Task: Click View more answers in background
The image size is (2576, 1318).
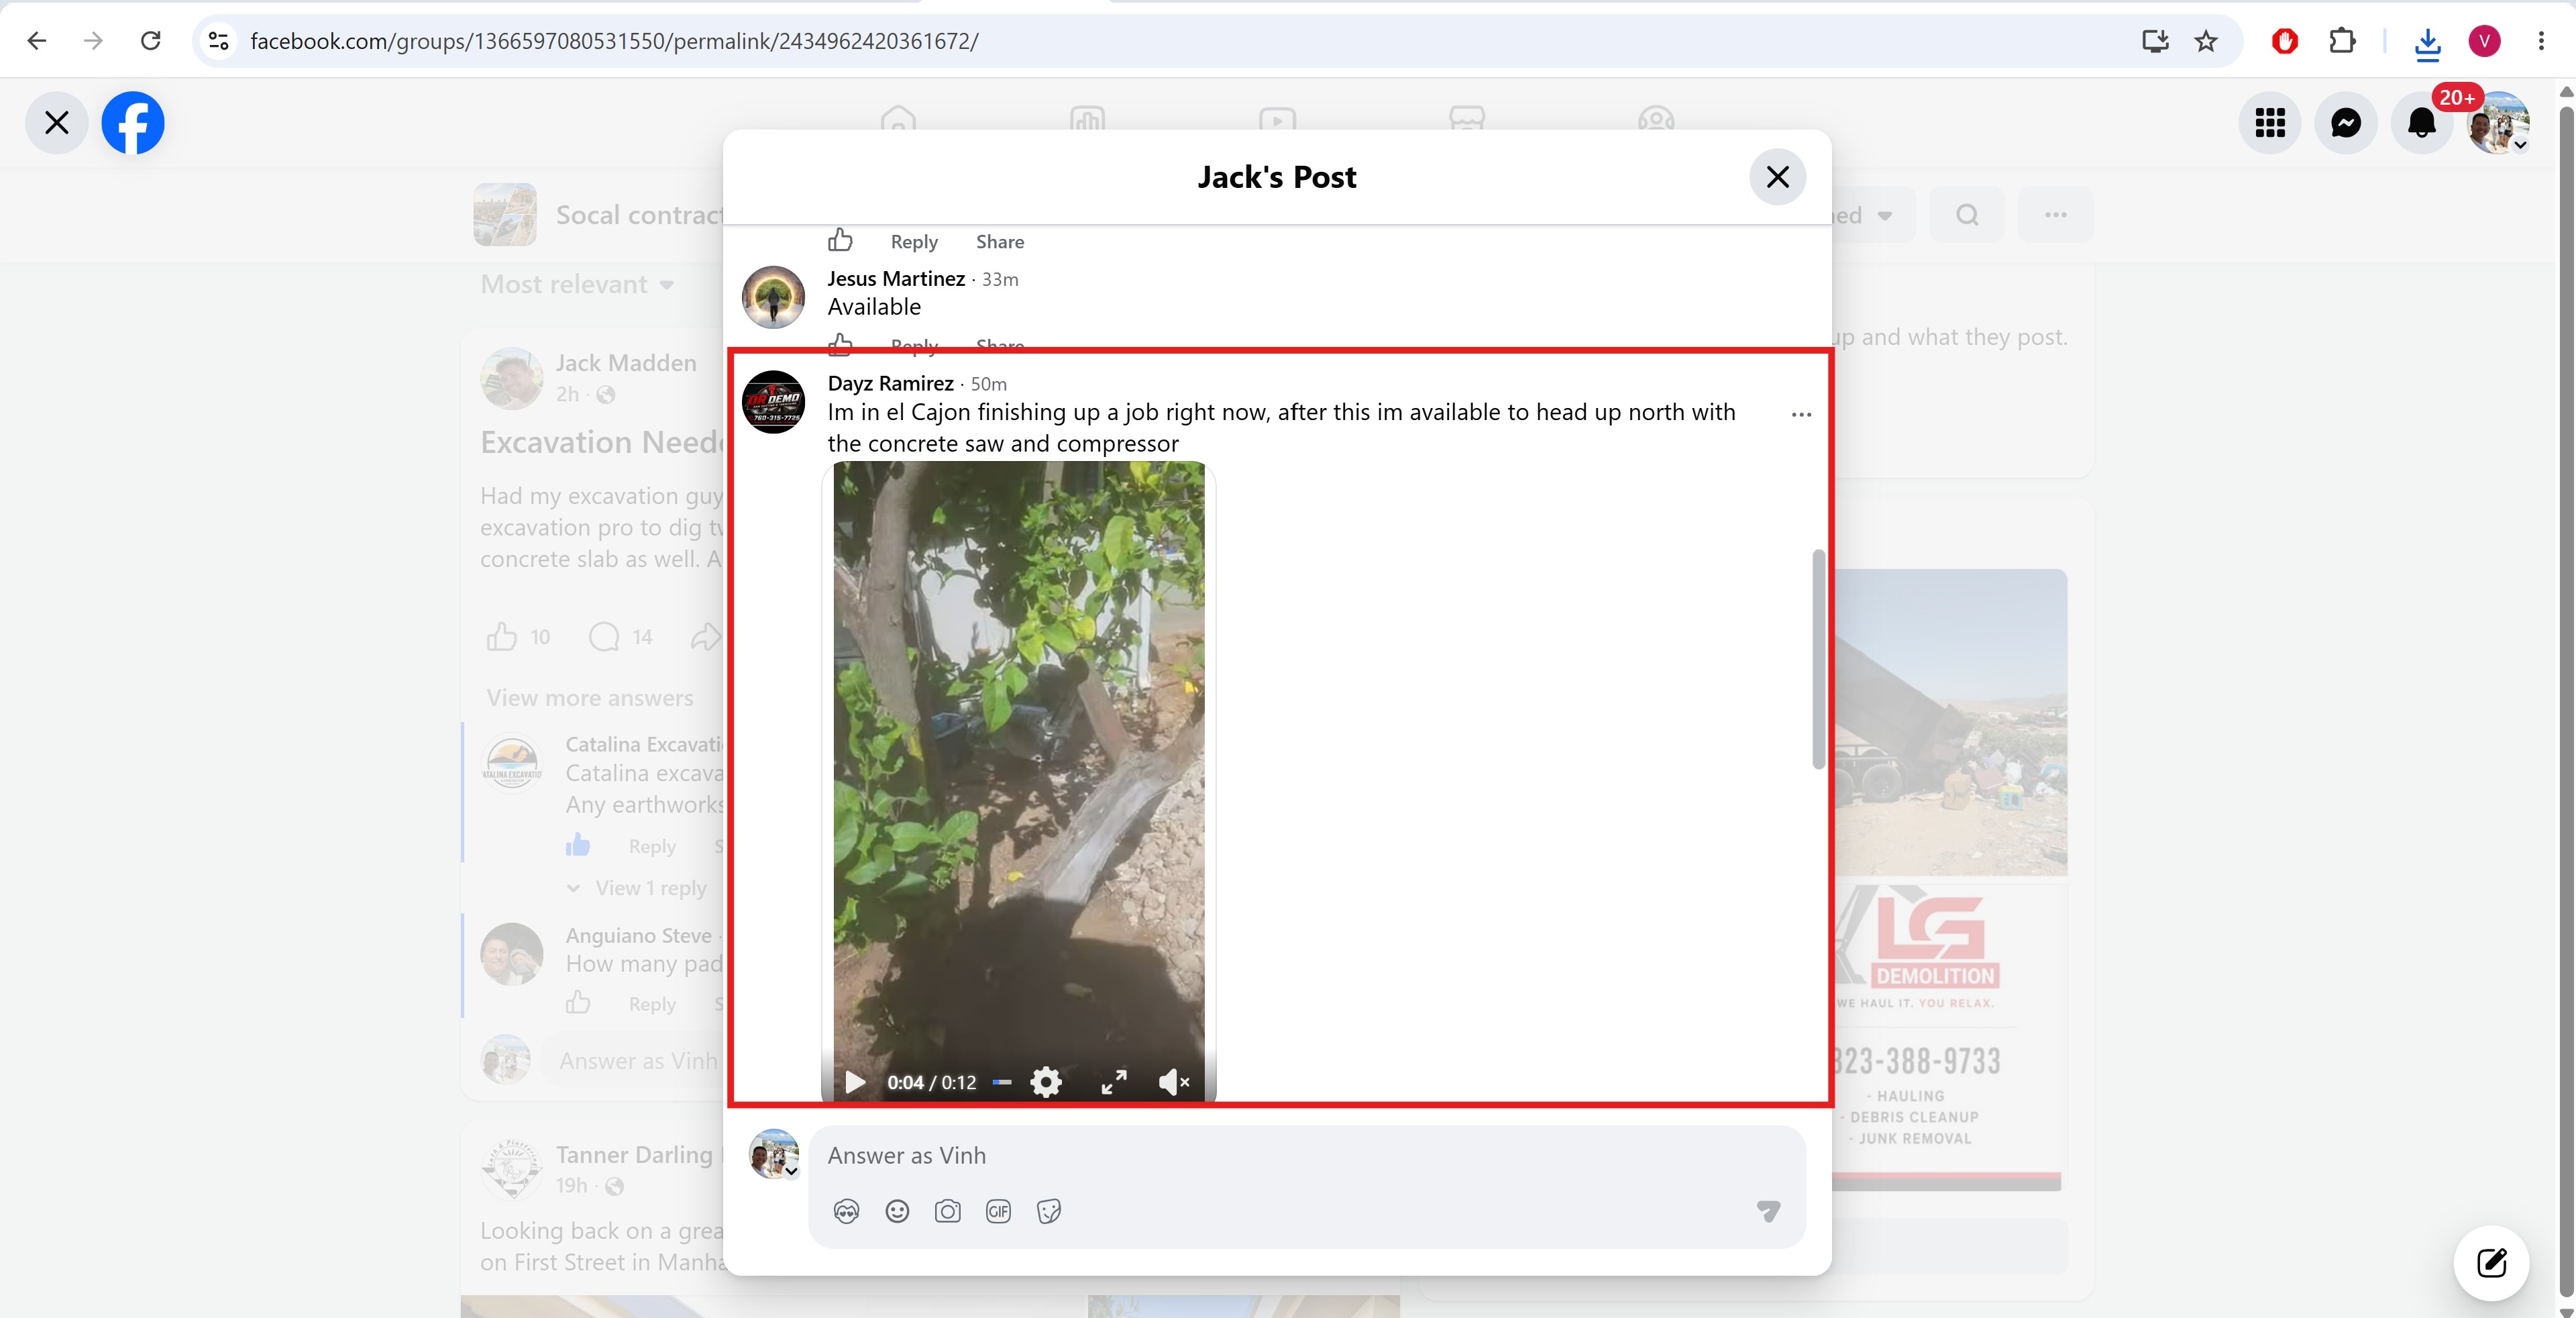Action: click(590, 698)
